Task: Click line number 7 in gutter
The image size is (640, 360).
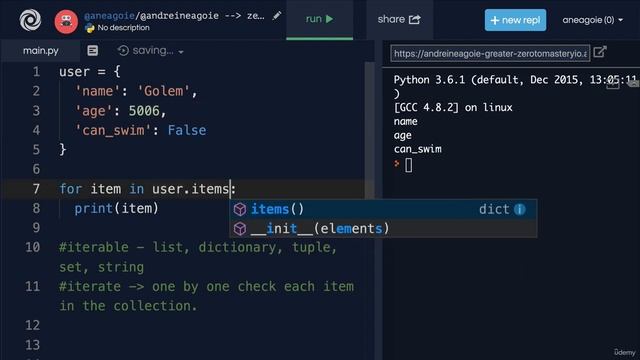Action: (x=36, y=189)
